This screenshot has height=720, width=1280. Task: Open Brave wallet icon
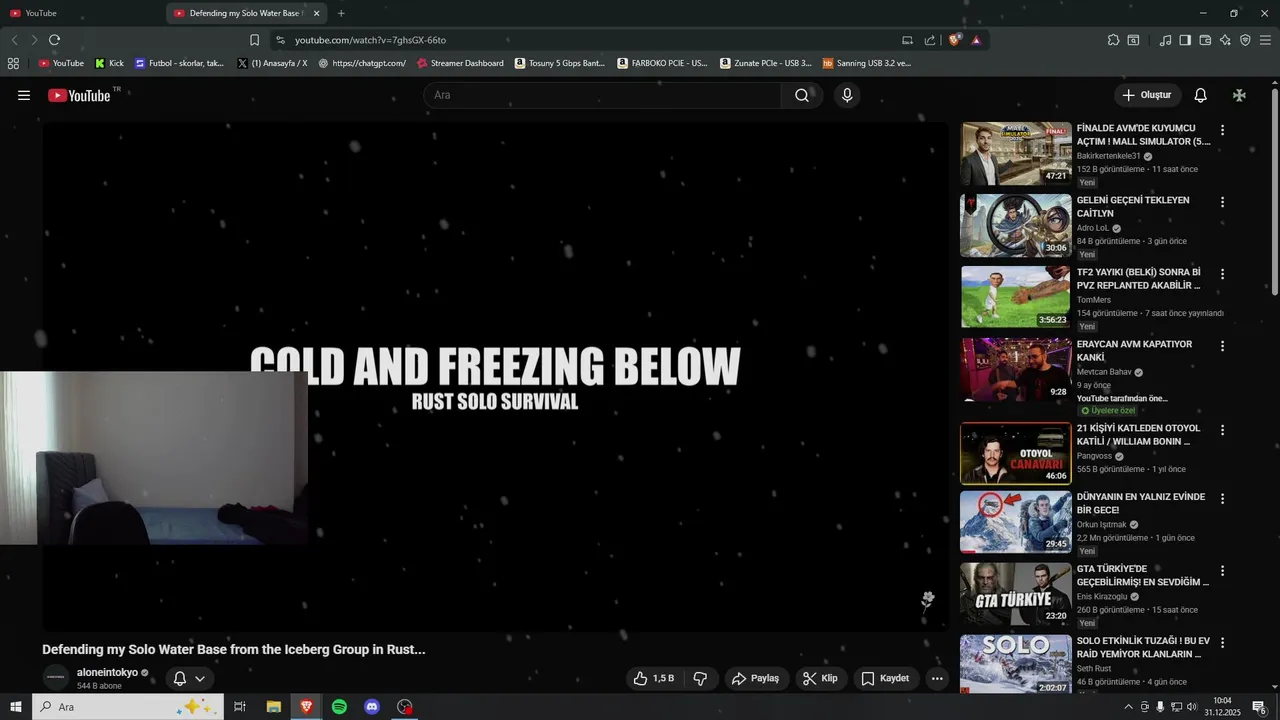click(x=1205, y=40)
